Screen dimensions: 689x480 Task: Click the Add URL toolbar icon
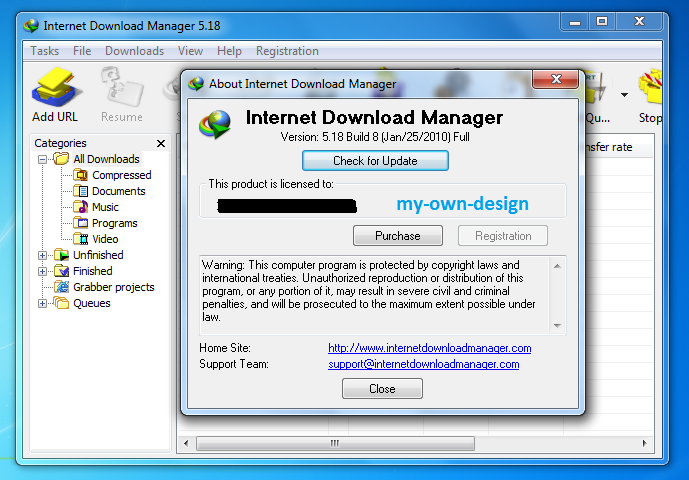pyautogui.click(x=55, y=87)
